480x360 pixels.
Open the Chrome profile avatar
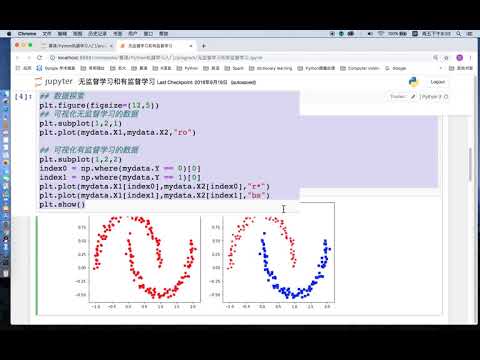pos(460,58)
